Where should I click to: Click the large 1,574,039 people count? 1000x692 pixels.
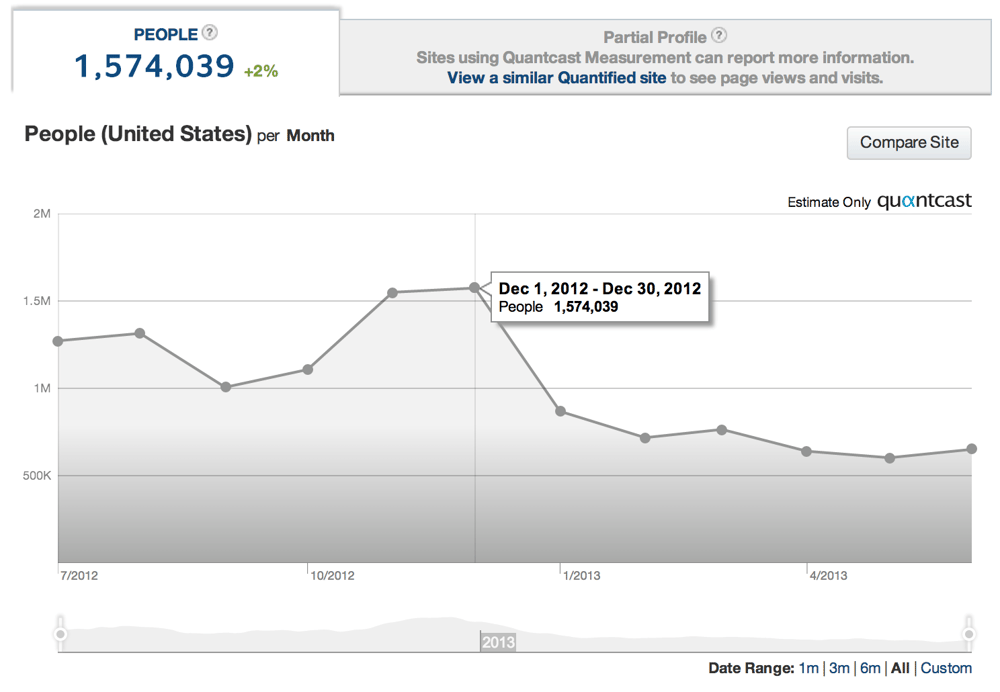154,66
